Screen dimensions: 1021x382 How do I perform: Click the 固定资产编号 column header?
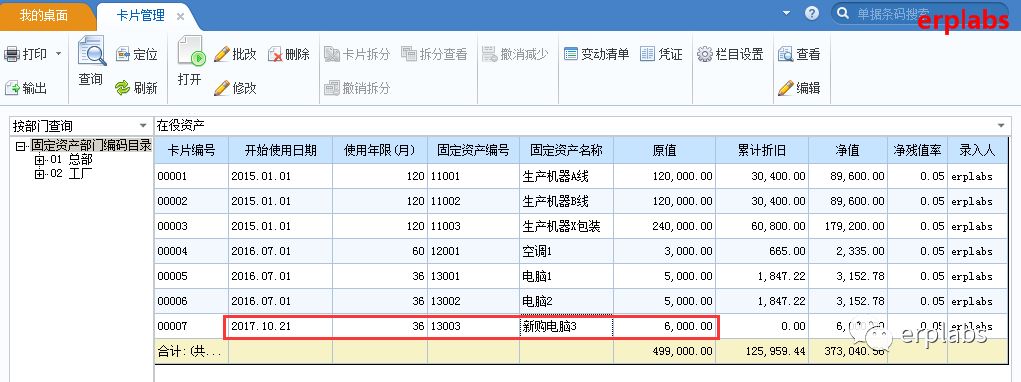pos(473,150)
